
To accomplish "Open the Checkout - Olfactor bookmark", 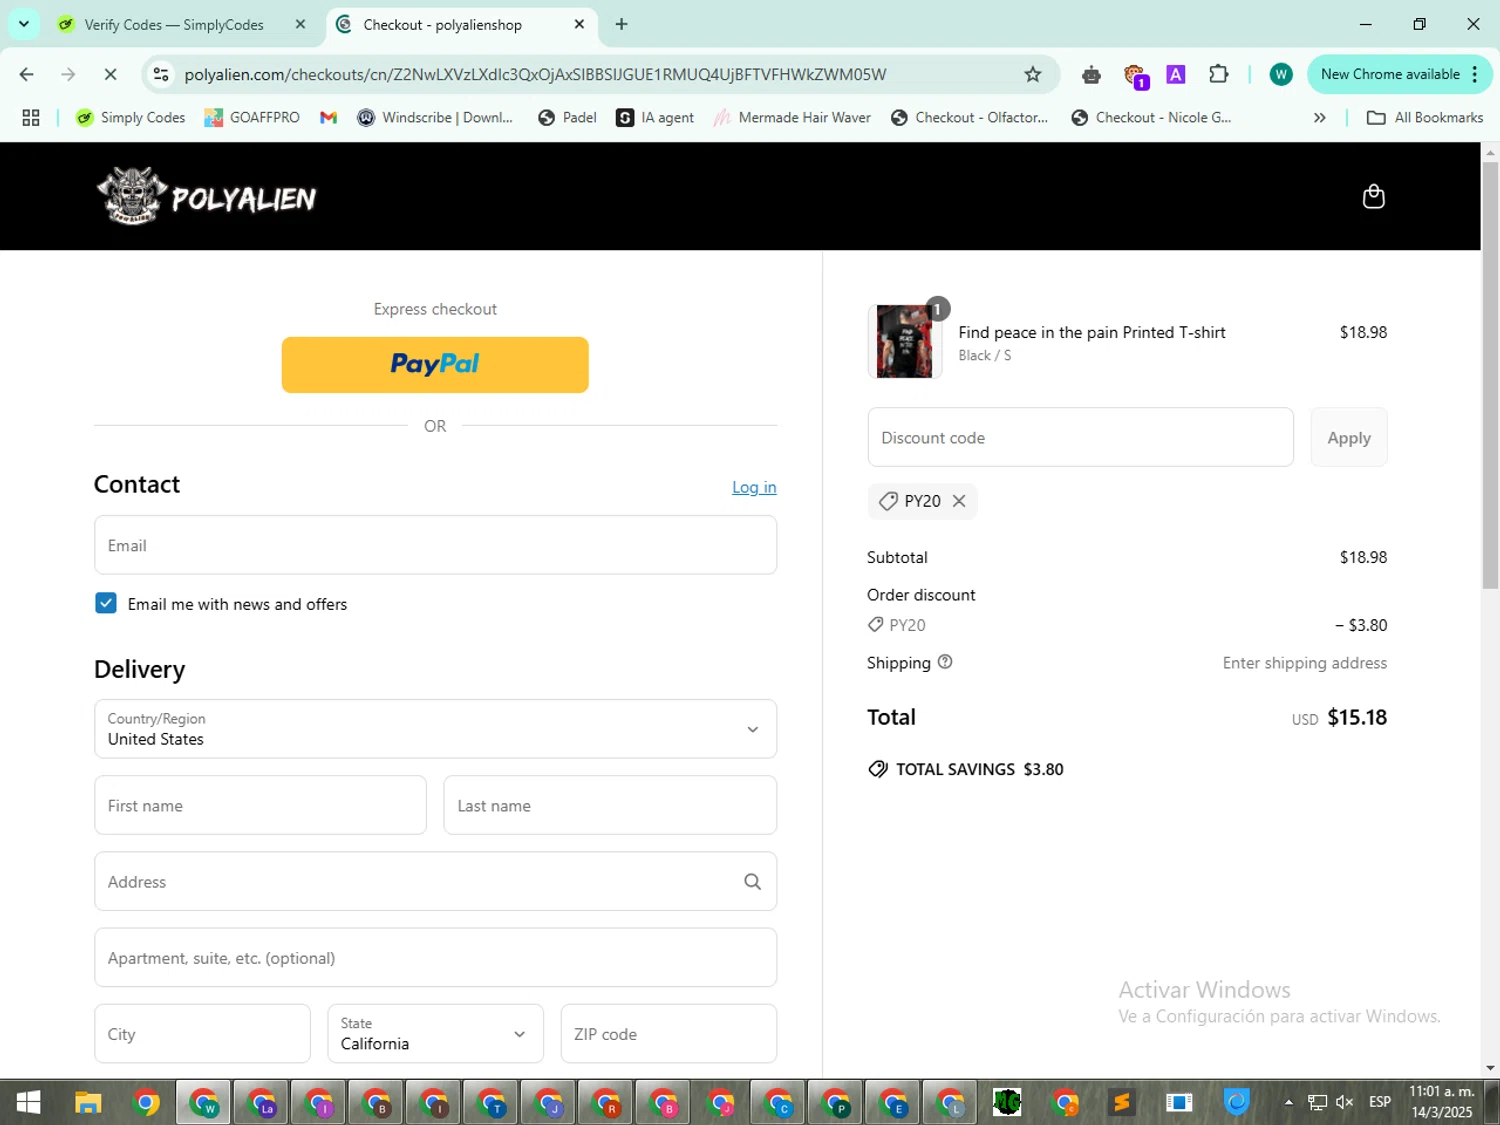I will (970, 118).
